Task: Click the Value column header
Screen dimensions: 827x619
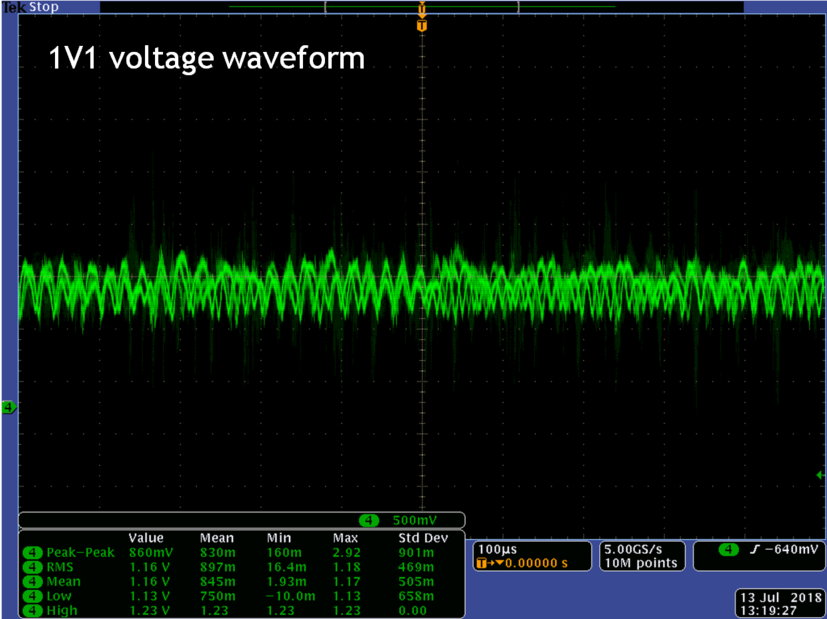Action: coord(146,538)
